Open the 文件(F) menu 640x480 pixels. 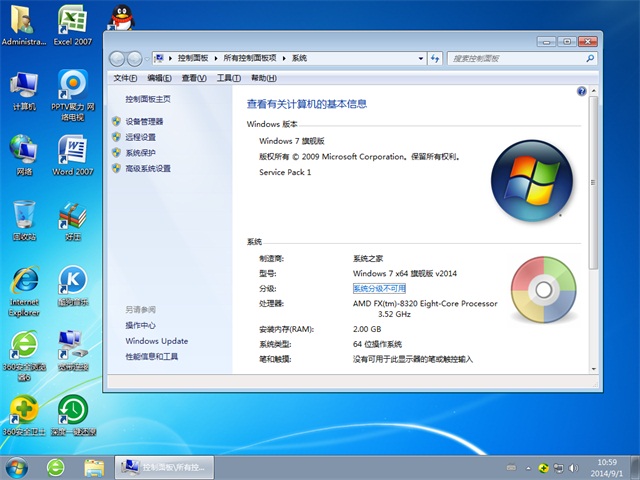(125, 78)
